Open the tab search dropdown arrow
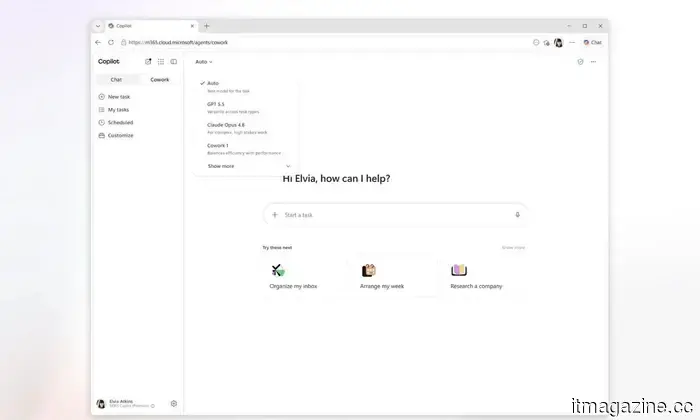700x420 pixels. click(x=98, y=26)
